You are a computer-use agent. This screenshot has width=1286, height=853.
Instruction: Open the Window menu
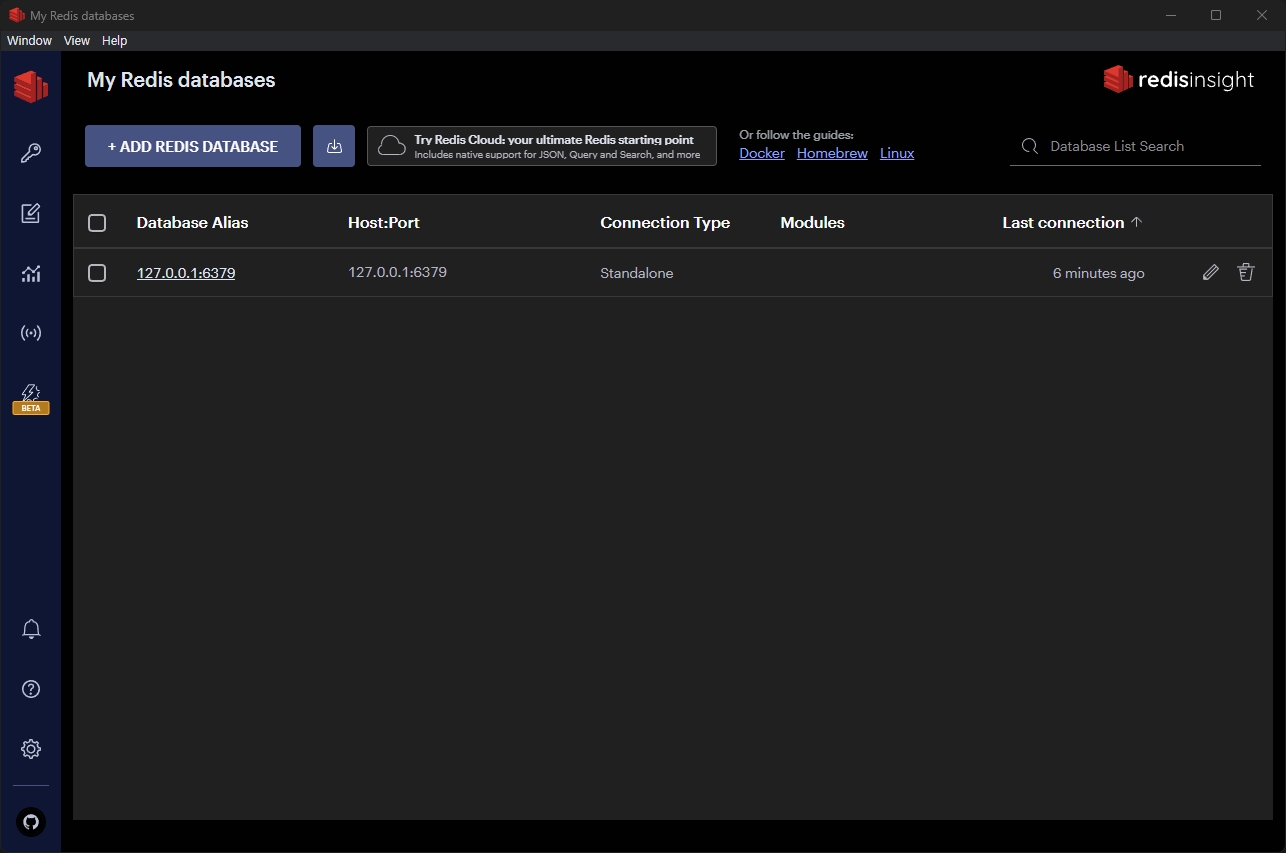click(29, 41)
